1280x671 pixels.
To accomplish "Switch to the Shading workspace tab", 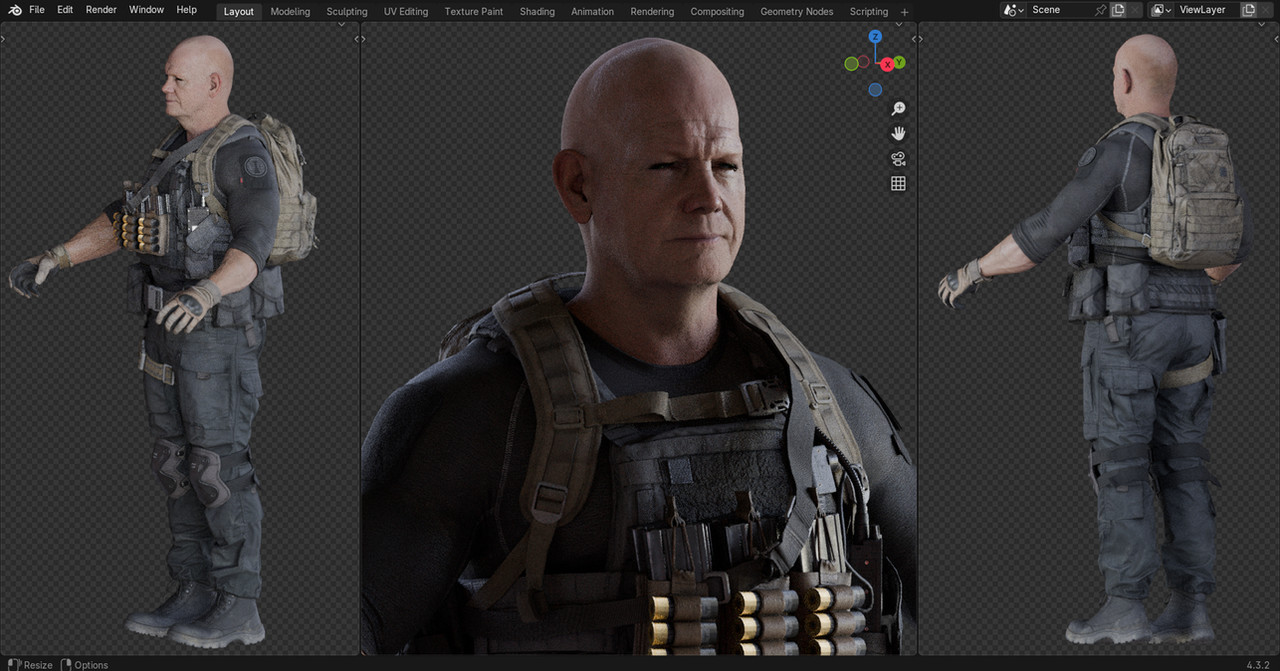I will coord(537,11).
